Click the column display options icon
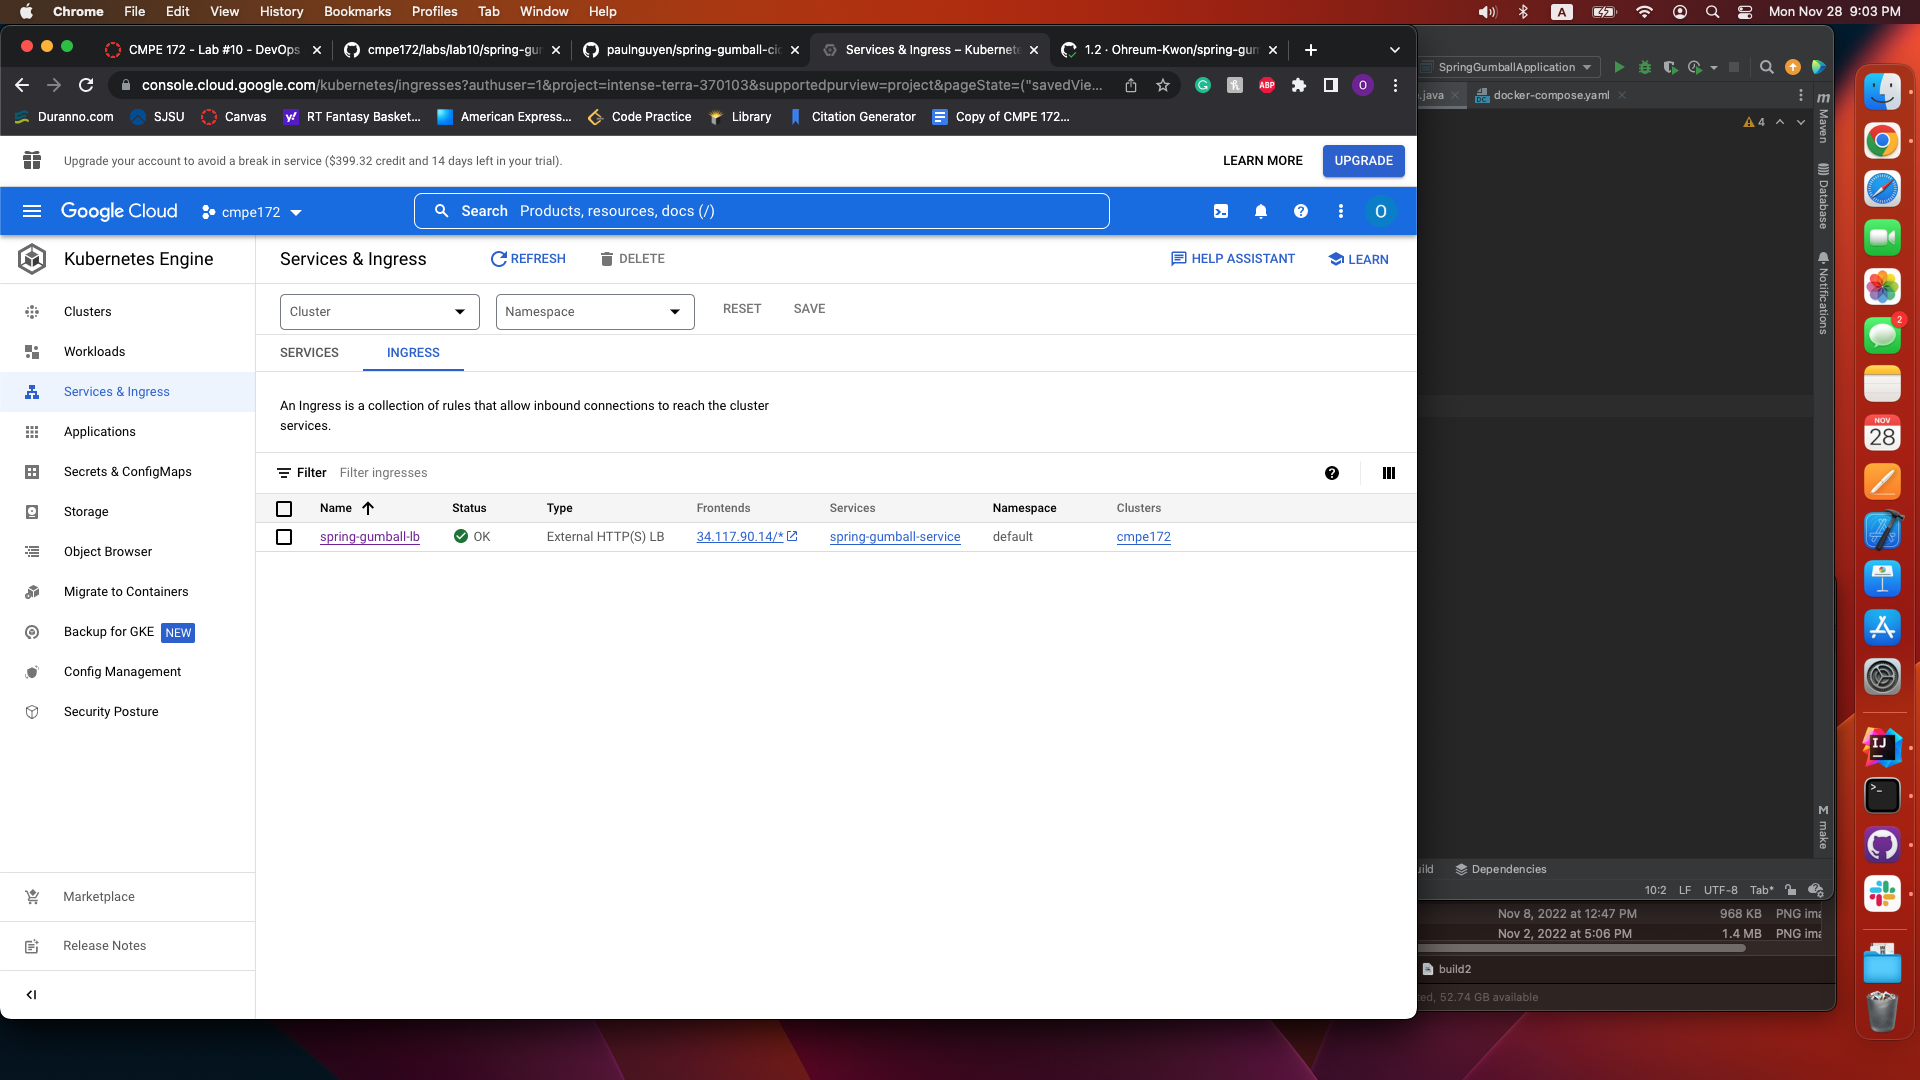 (x=1389, y=474)
